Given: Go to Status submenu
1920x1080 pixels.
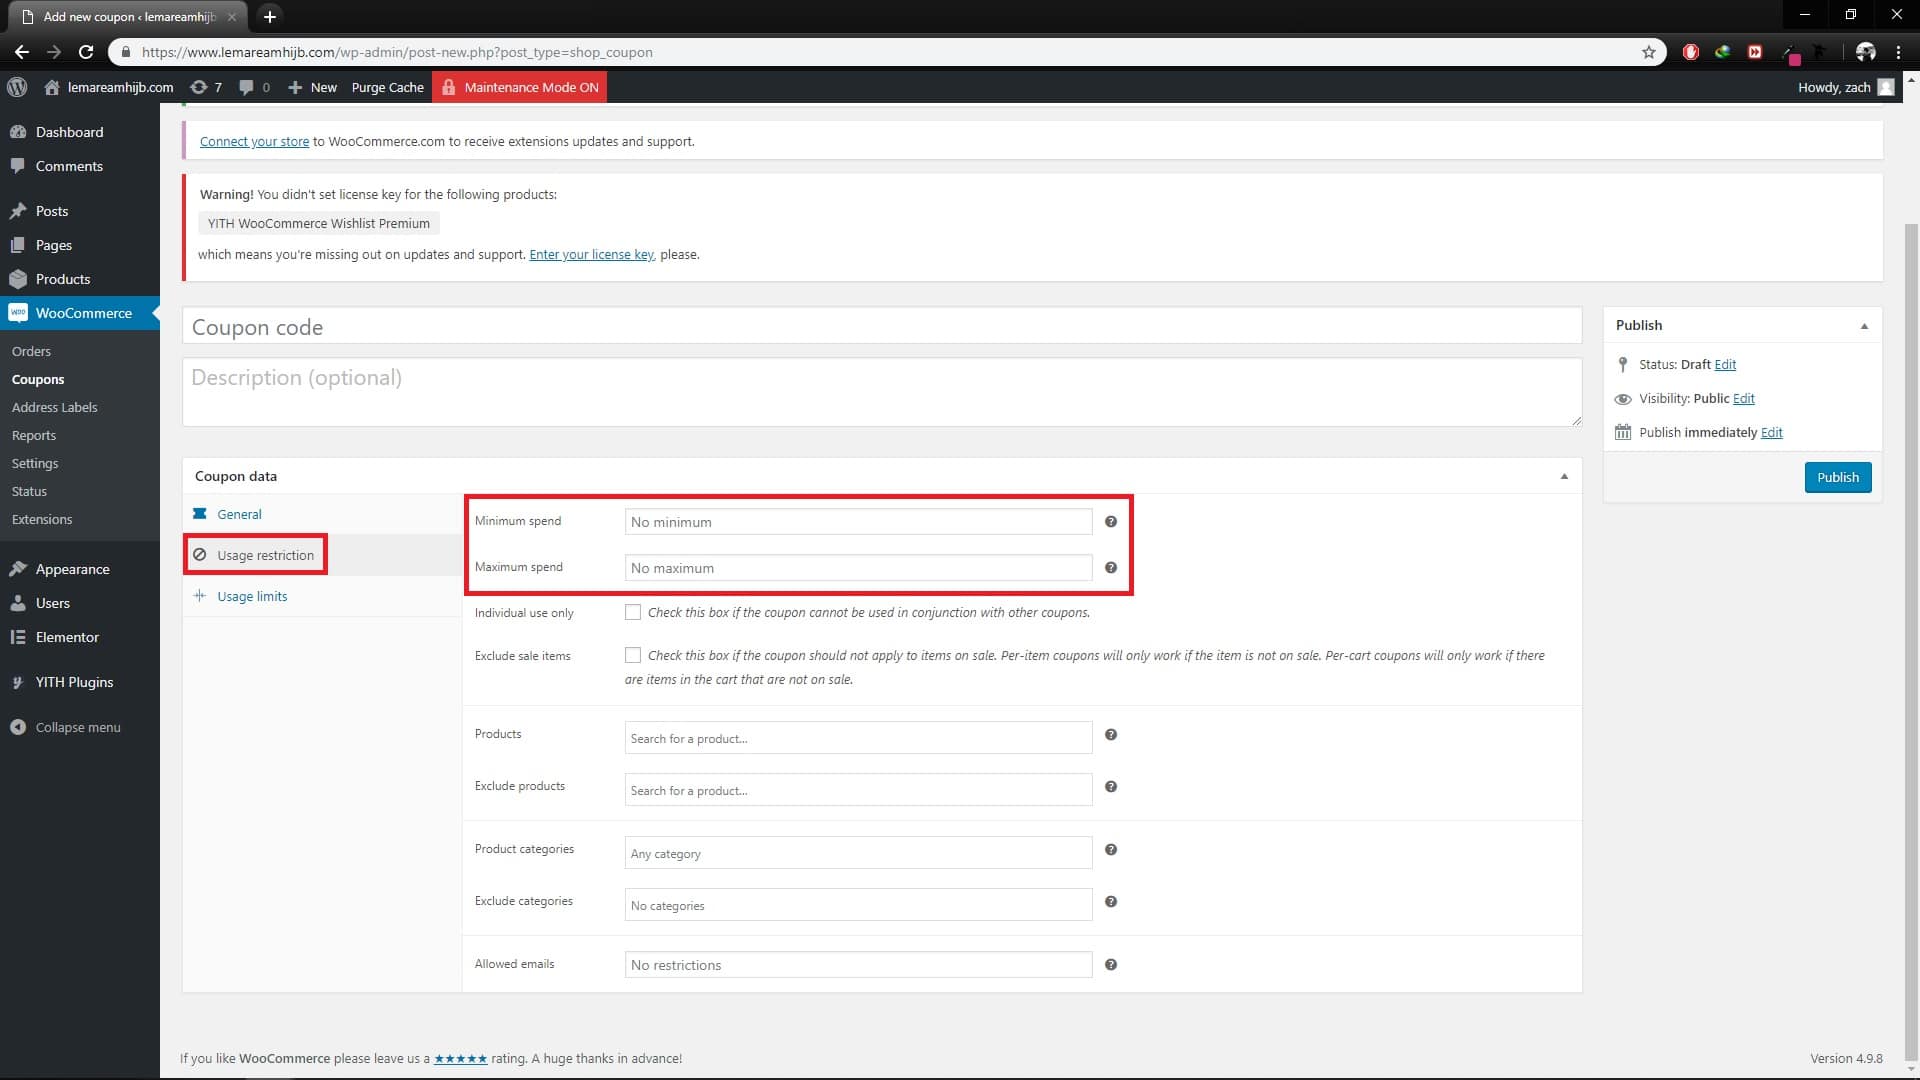Looking at the screenshot, I should [x=29, y=491].
